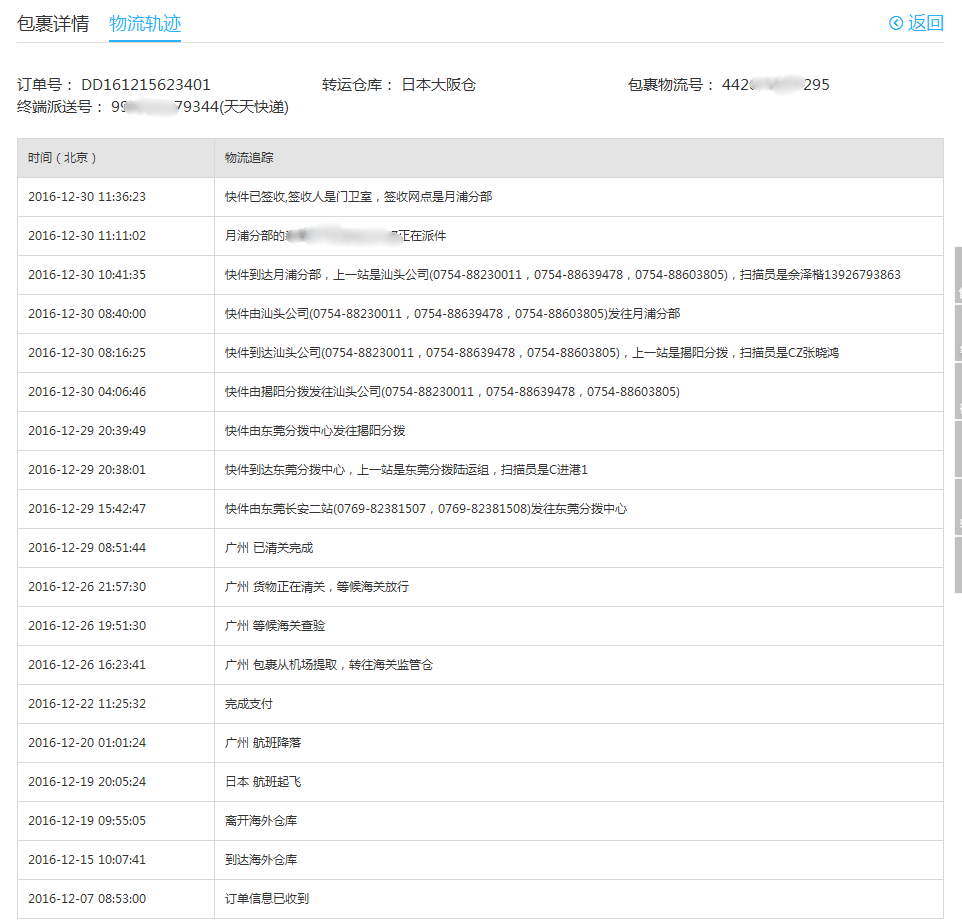The height and width of the screenshot is (920, 962).
Task: Click the 广州 货物正在清关 entry
Action: tap(317, 587)
